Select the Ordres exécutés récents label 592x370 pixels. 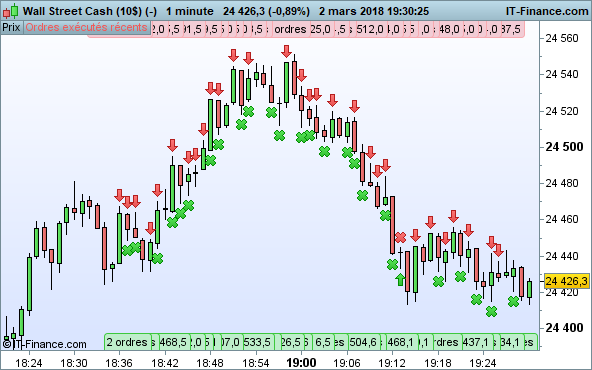pos(86,28)
